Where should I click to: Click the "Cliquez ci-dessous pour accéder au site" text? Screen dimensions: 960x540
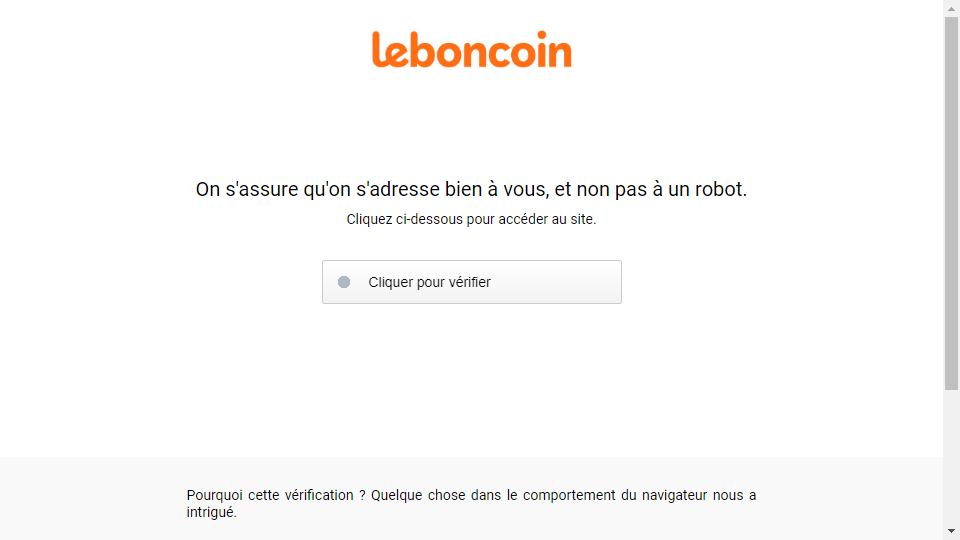471,219
